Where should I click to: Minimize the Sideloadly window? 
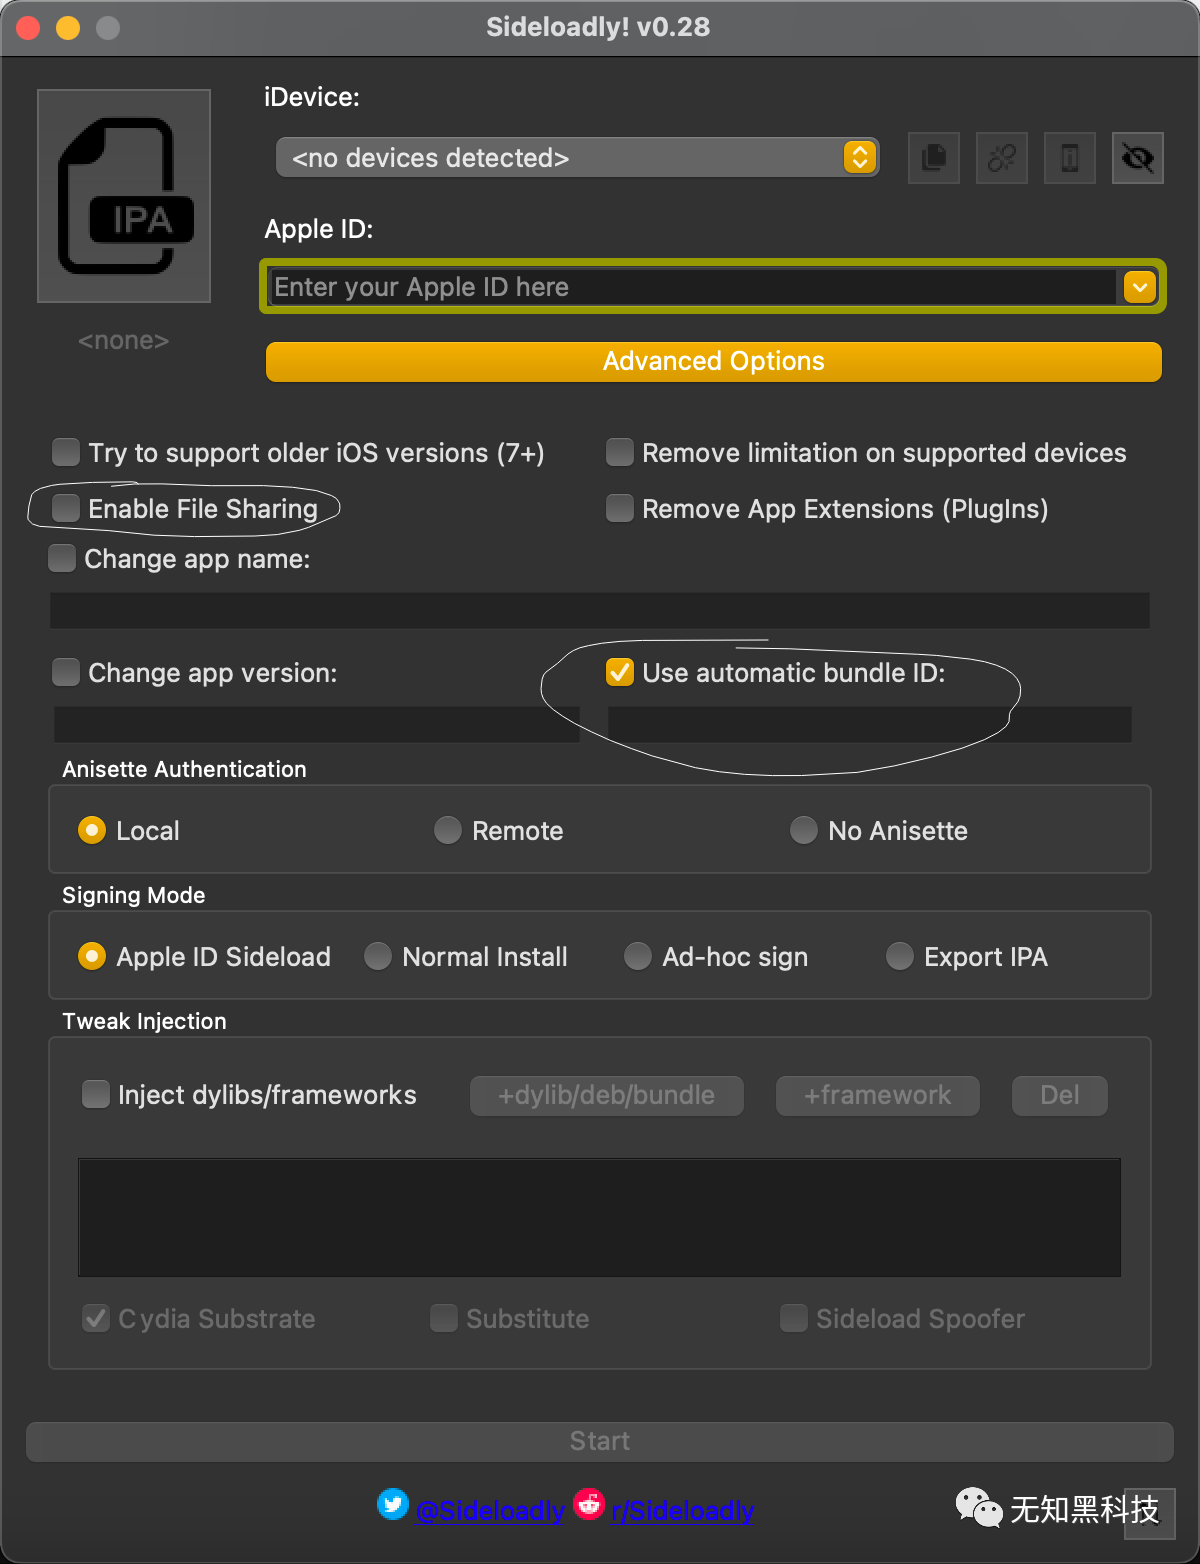coord(68,28)
